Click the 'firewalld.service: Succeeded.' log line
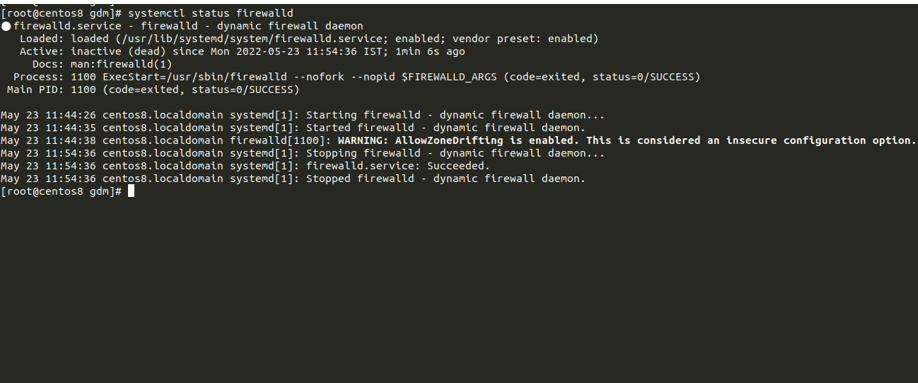Image resolution: width=918 pixels, height=383 pixels. 245,166
